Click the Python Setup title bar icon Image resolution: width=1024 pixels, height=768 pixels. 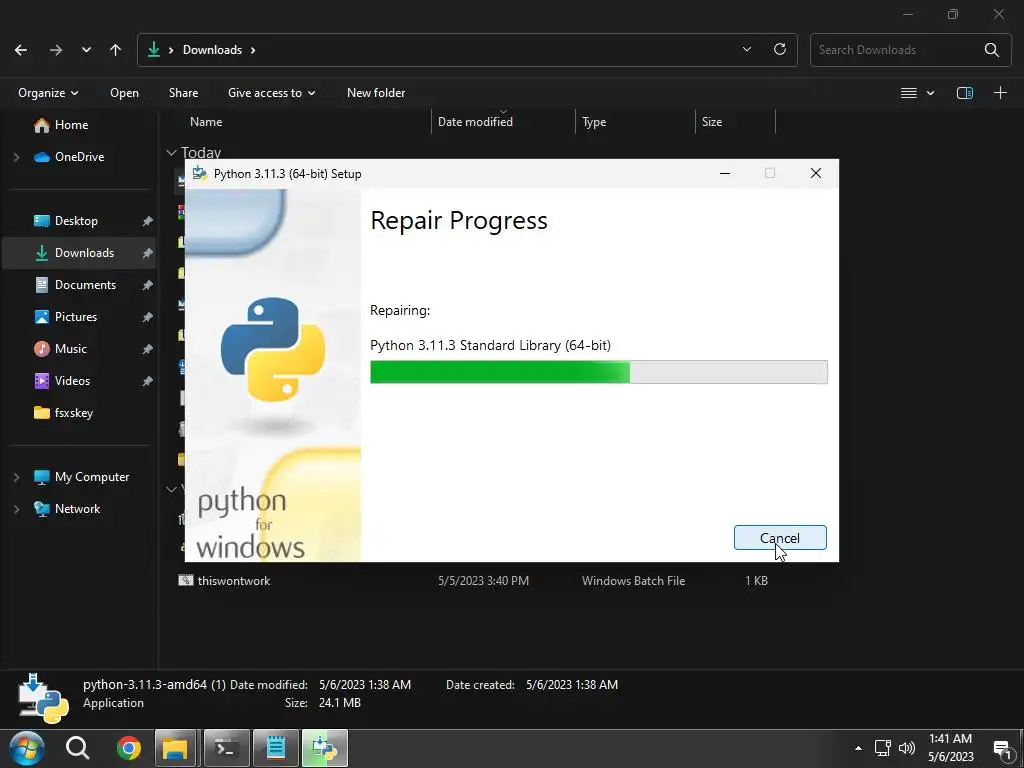click(x=200, y=173)
